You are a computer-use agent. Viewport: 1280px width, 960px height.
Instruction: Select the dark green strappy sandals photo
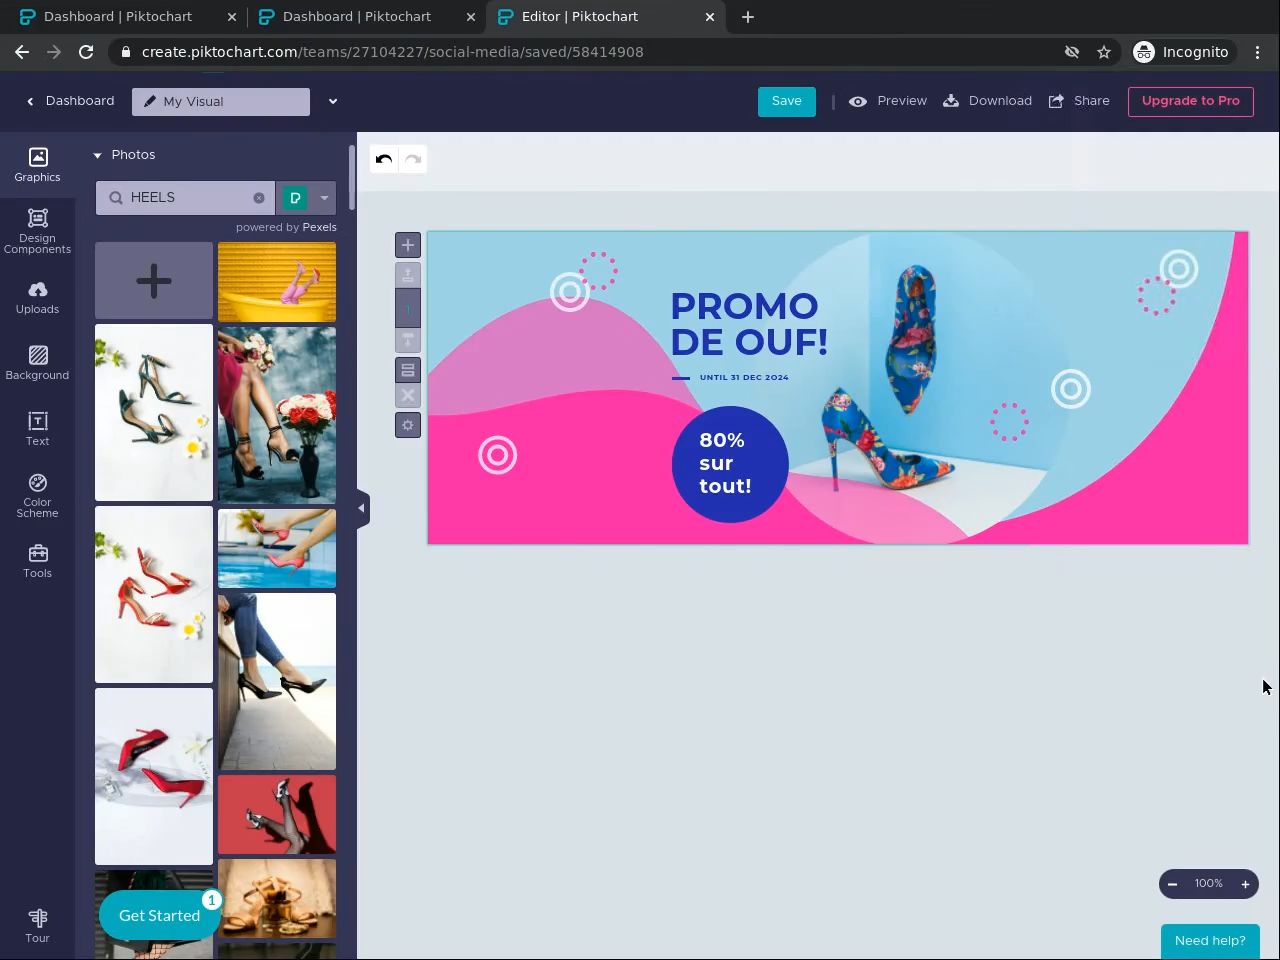click(x=154, y=412)
